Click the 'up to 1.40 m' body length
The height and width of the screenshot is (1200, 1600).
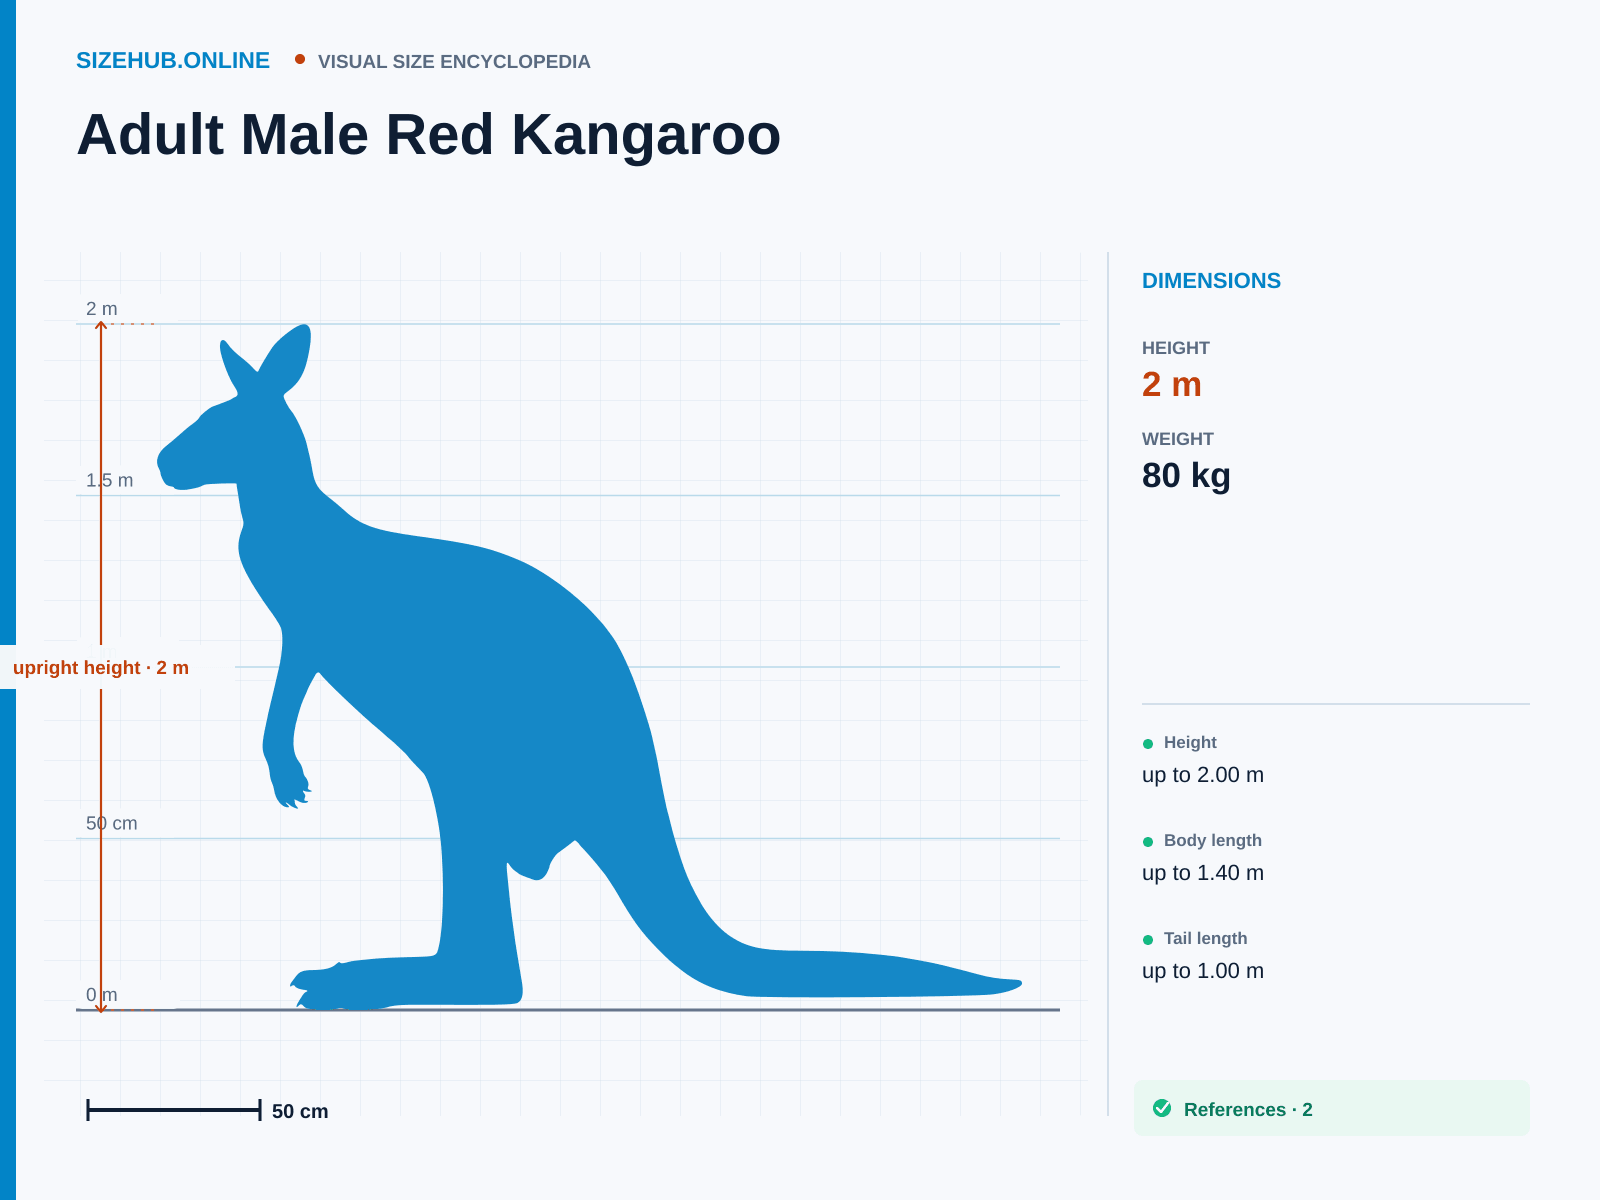1203,873
